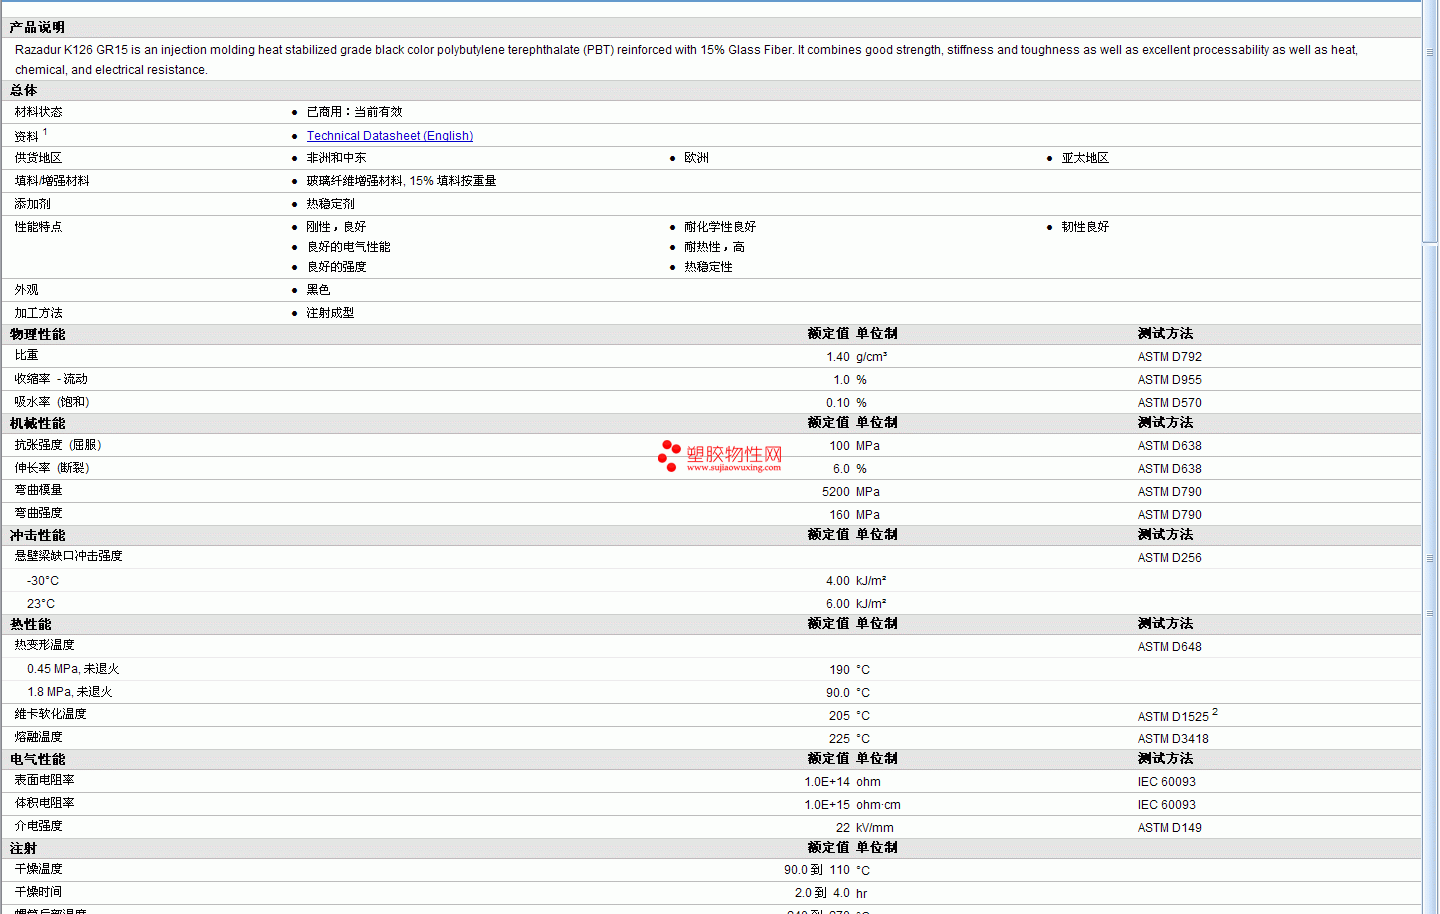
Task: Select the 注射 section header
Action: (24, 848)
